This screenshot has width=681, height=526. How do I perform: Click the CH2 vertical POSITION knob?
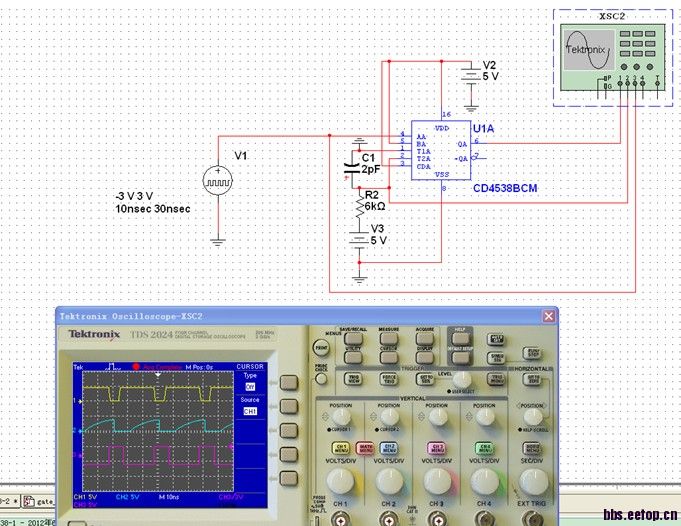(x=389, y=417)
